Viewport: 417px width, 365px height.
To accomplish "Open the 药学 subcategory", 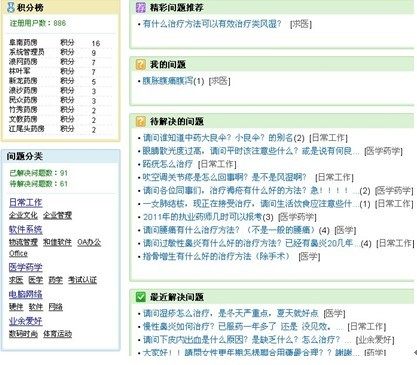I will click(x=56, y=280).
